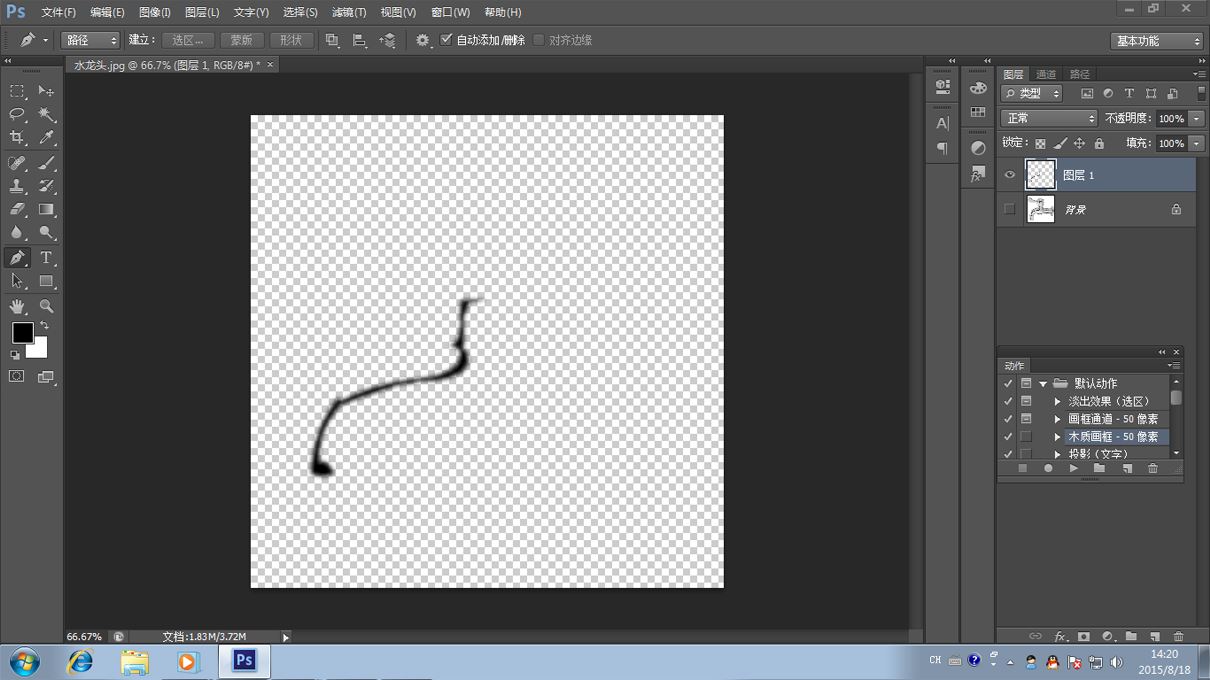Select the Blur tool
This screenshot has height=680, width=1210.
pyautogui.click(x=17, y=233)
